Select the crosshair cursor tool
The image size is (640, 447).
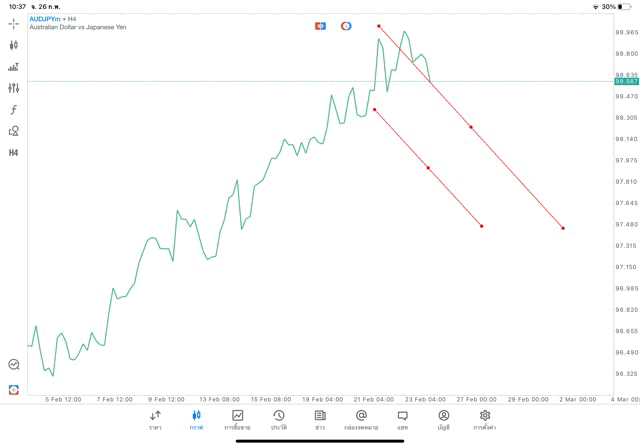tap(14, 23)
